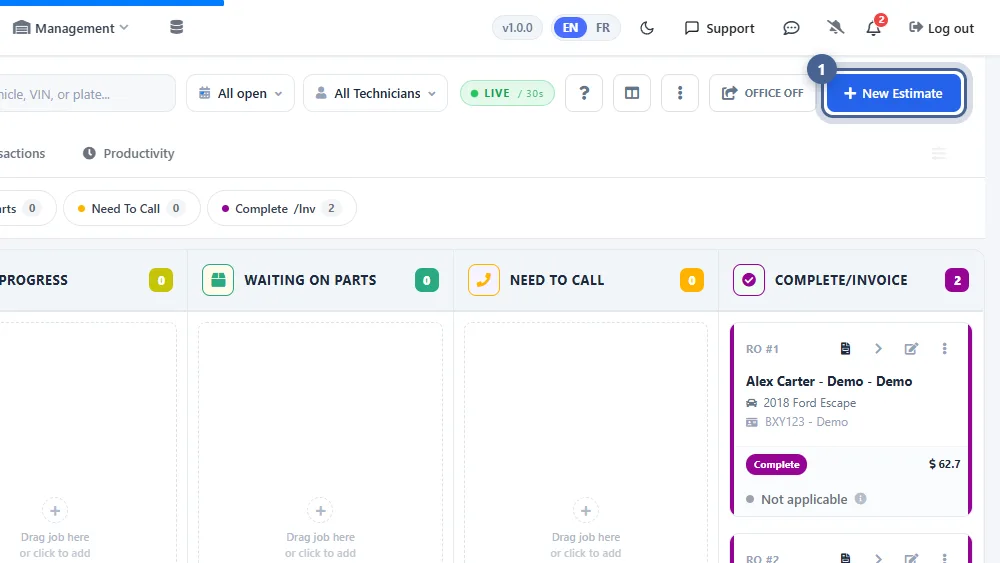Open RO #1 card options dots menu
The image size is (1000, 563).
tap(945, 349)
